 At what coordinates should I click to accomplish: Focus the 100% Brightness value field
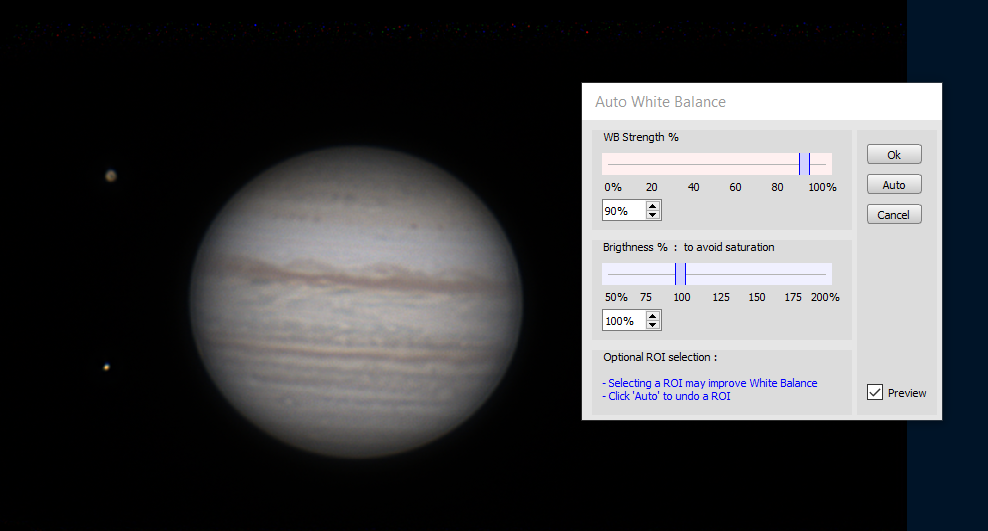tap(624, 321)
